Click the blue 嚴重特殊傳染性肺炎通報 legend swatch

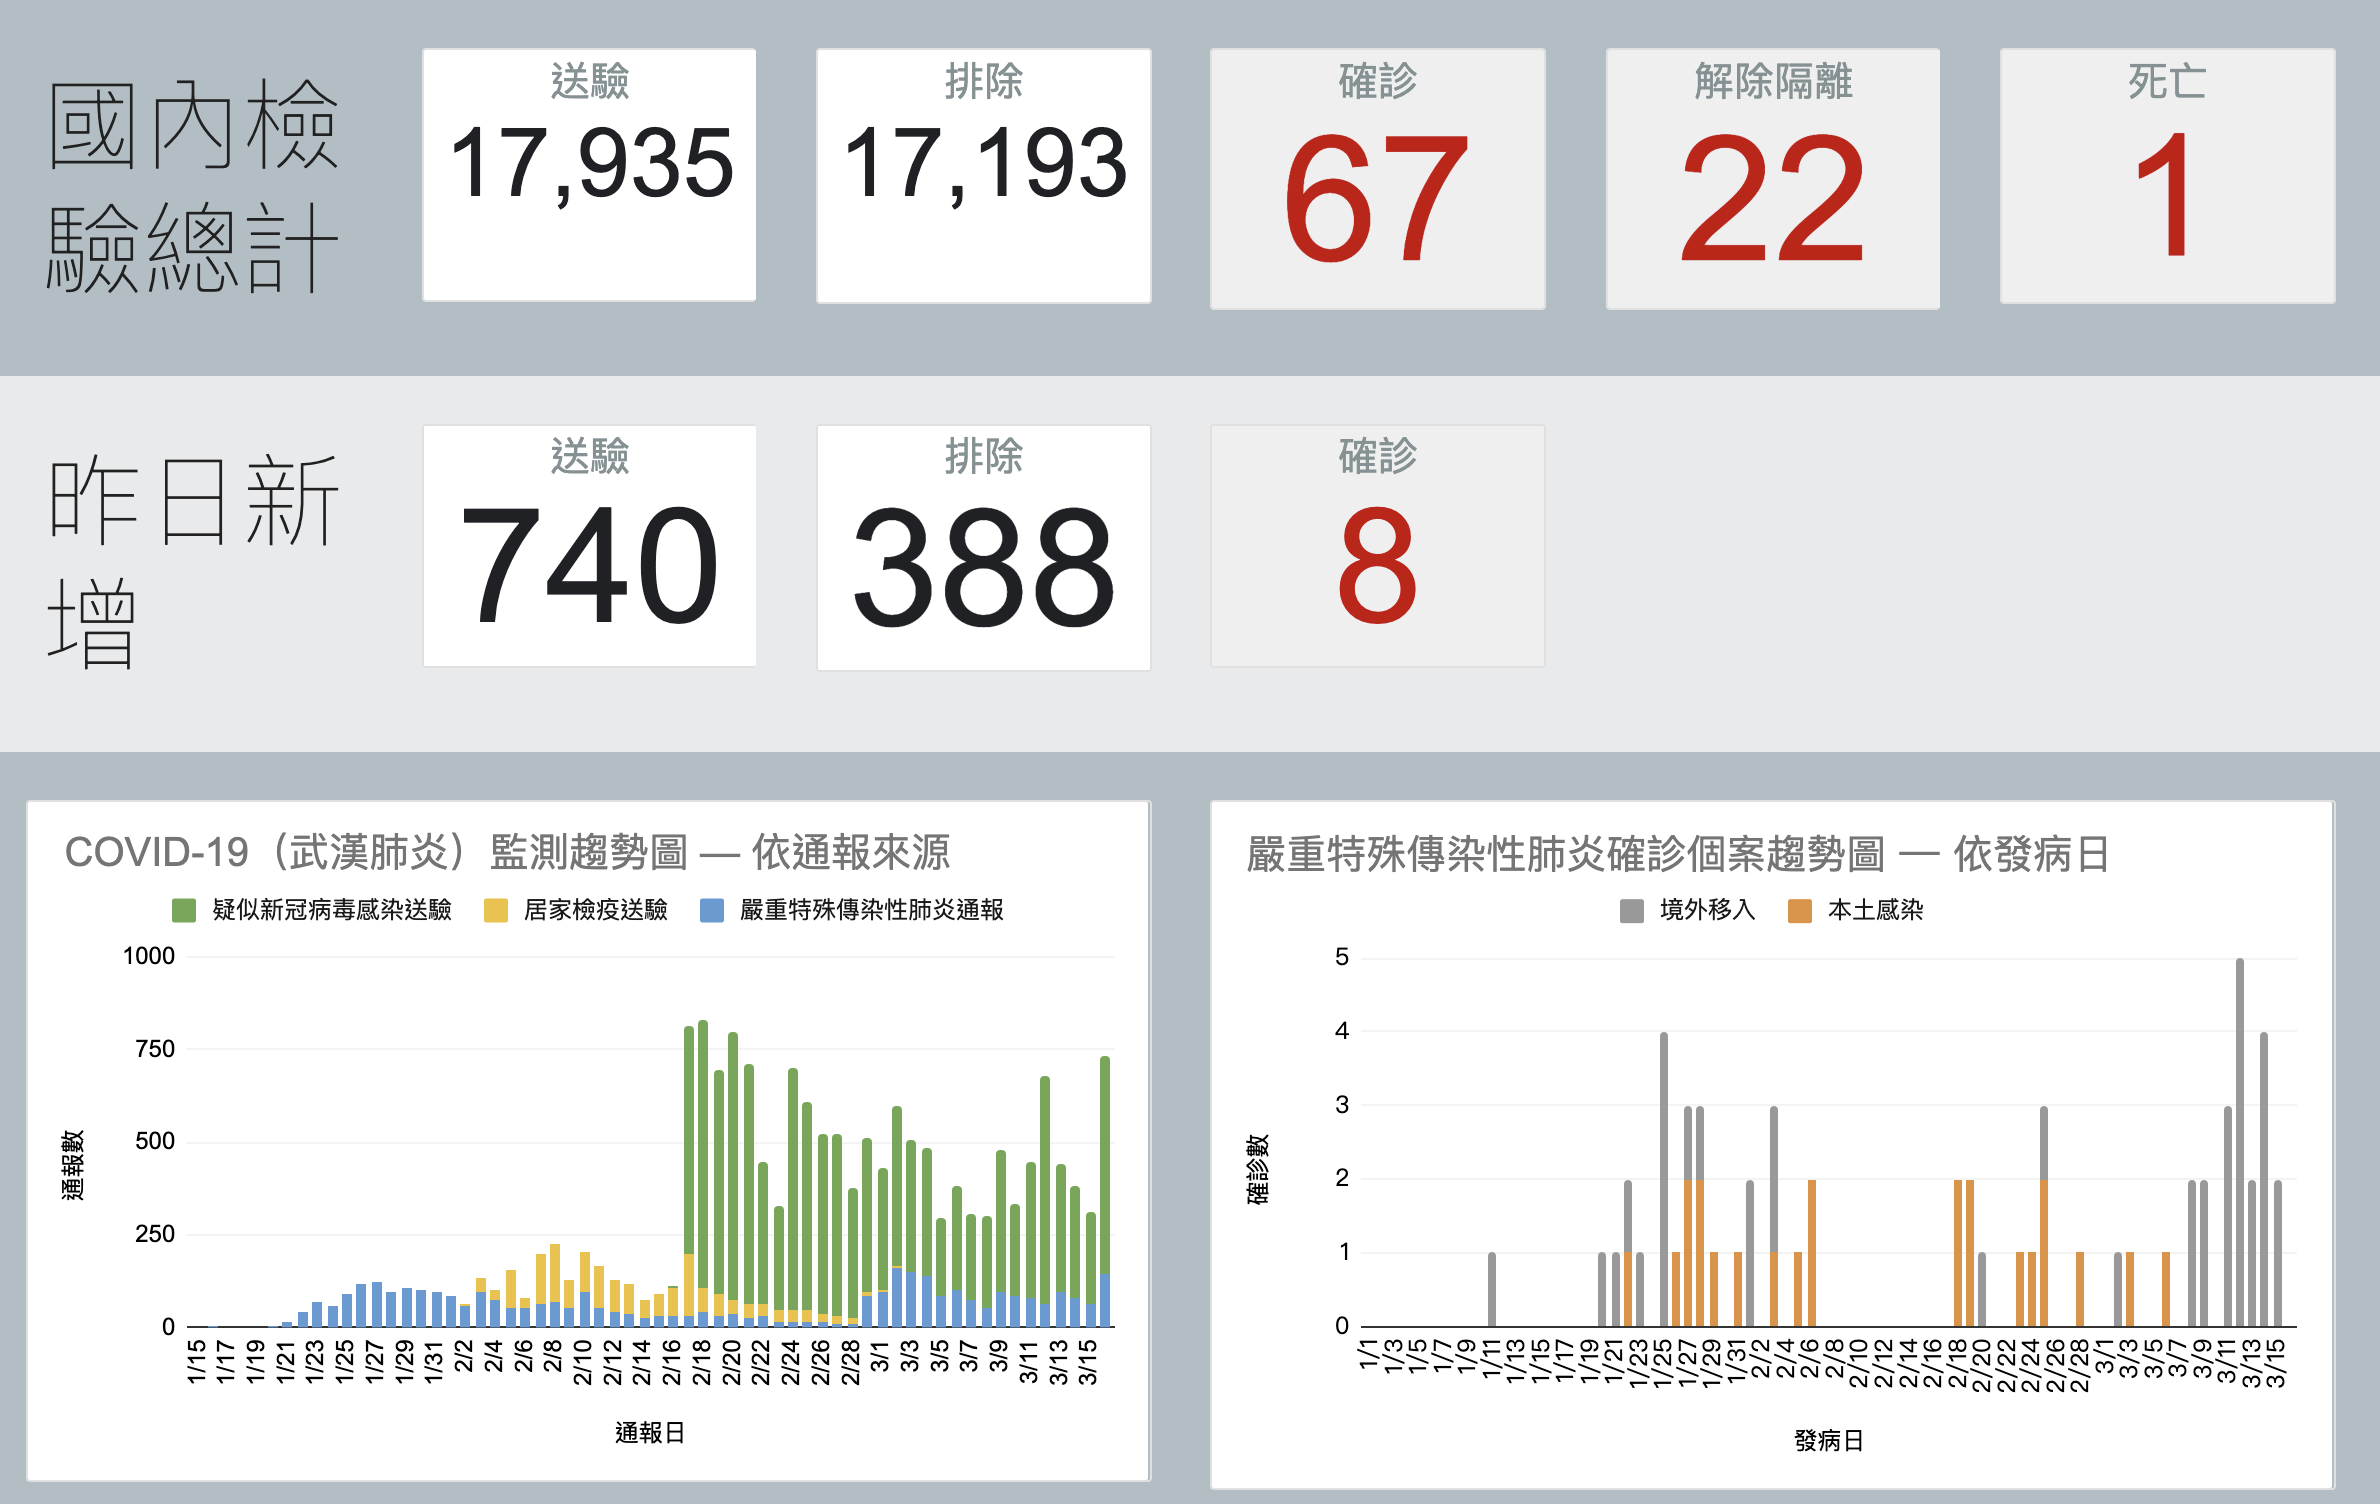point(711,910)
